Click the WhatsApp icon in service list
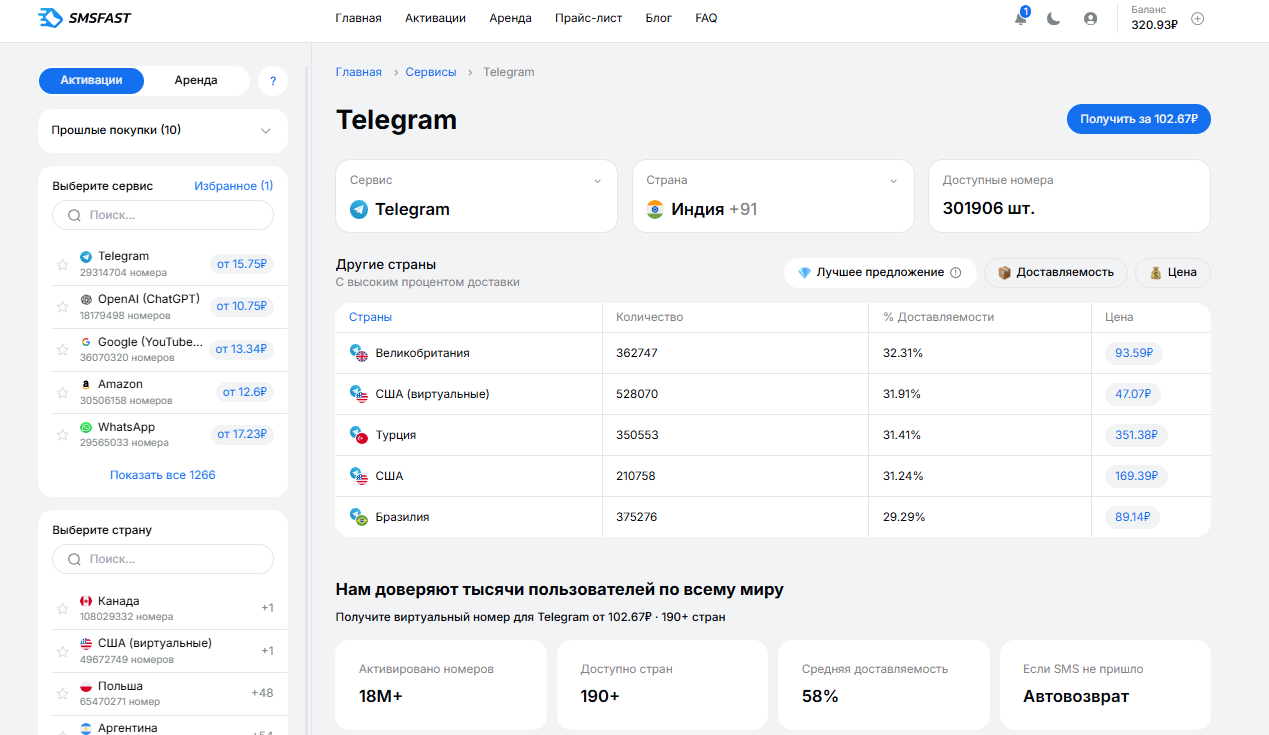Screen dimensions: 1269x735 (x=86, y=428)
